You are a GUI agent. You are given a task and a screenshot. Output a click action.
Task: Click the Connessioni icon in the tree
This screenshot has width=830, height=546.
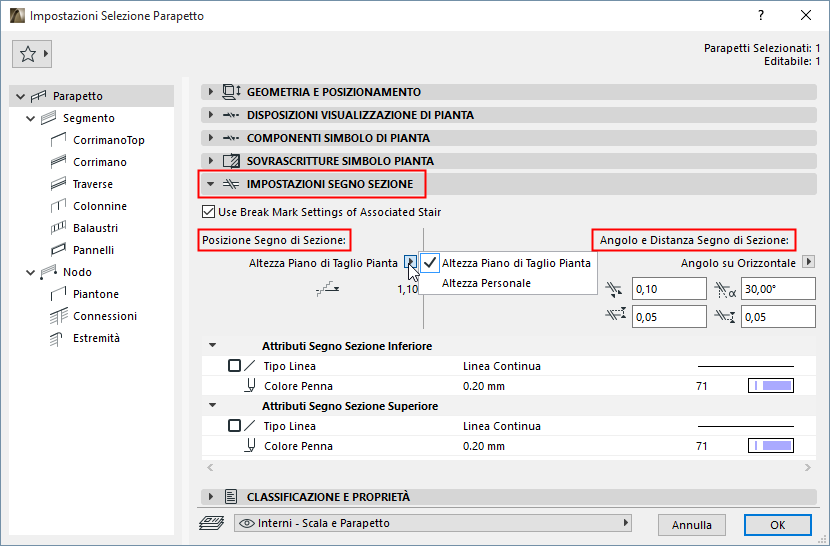pyautogui.click(x=58, y=316)
